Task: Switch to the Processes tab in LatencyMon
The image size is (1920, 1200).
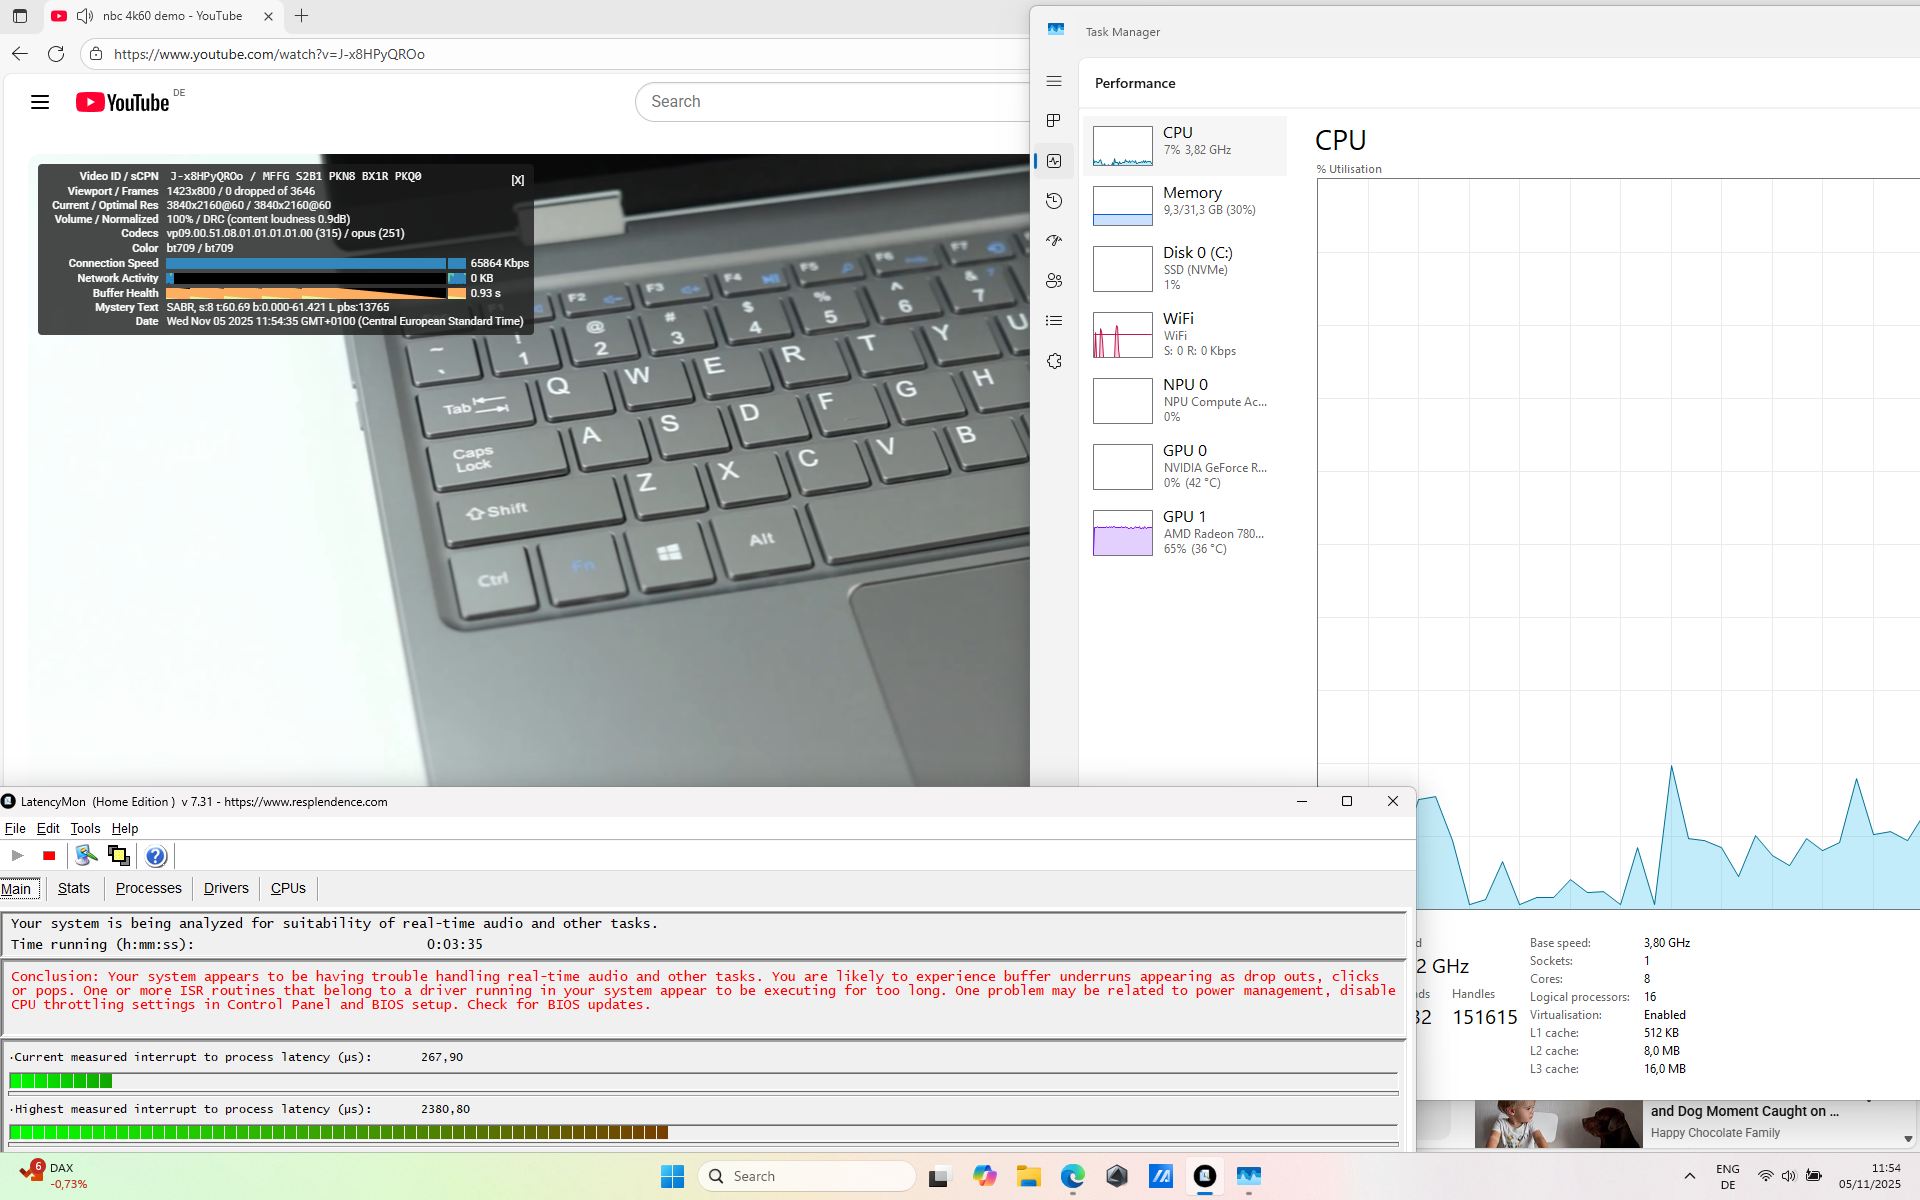Action: pyautogui.click(x=148, y=888)
